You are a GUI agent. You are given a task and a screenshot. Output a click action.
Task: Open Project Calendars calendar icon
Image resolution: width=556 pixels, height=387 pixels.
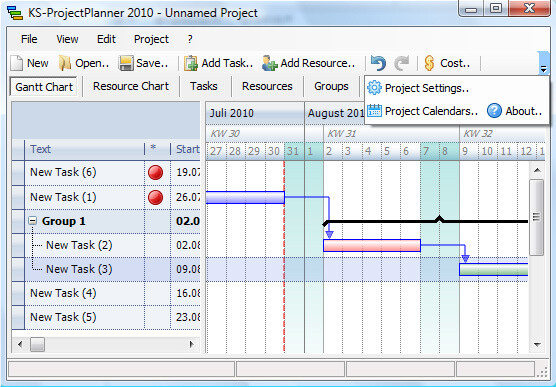click(374, 111)
